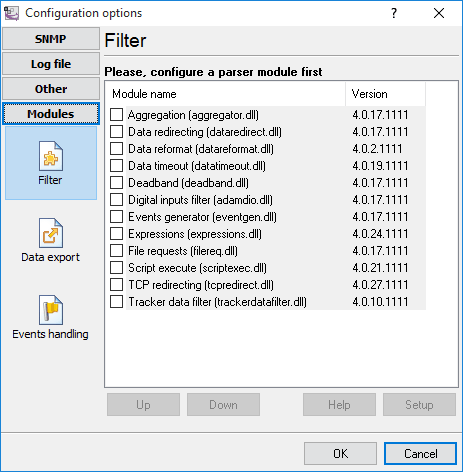Open the Events handling flag icon
The image size is (463, 472).
[51, 310]
